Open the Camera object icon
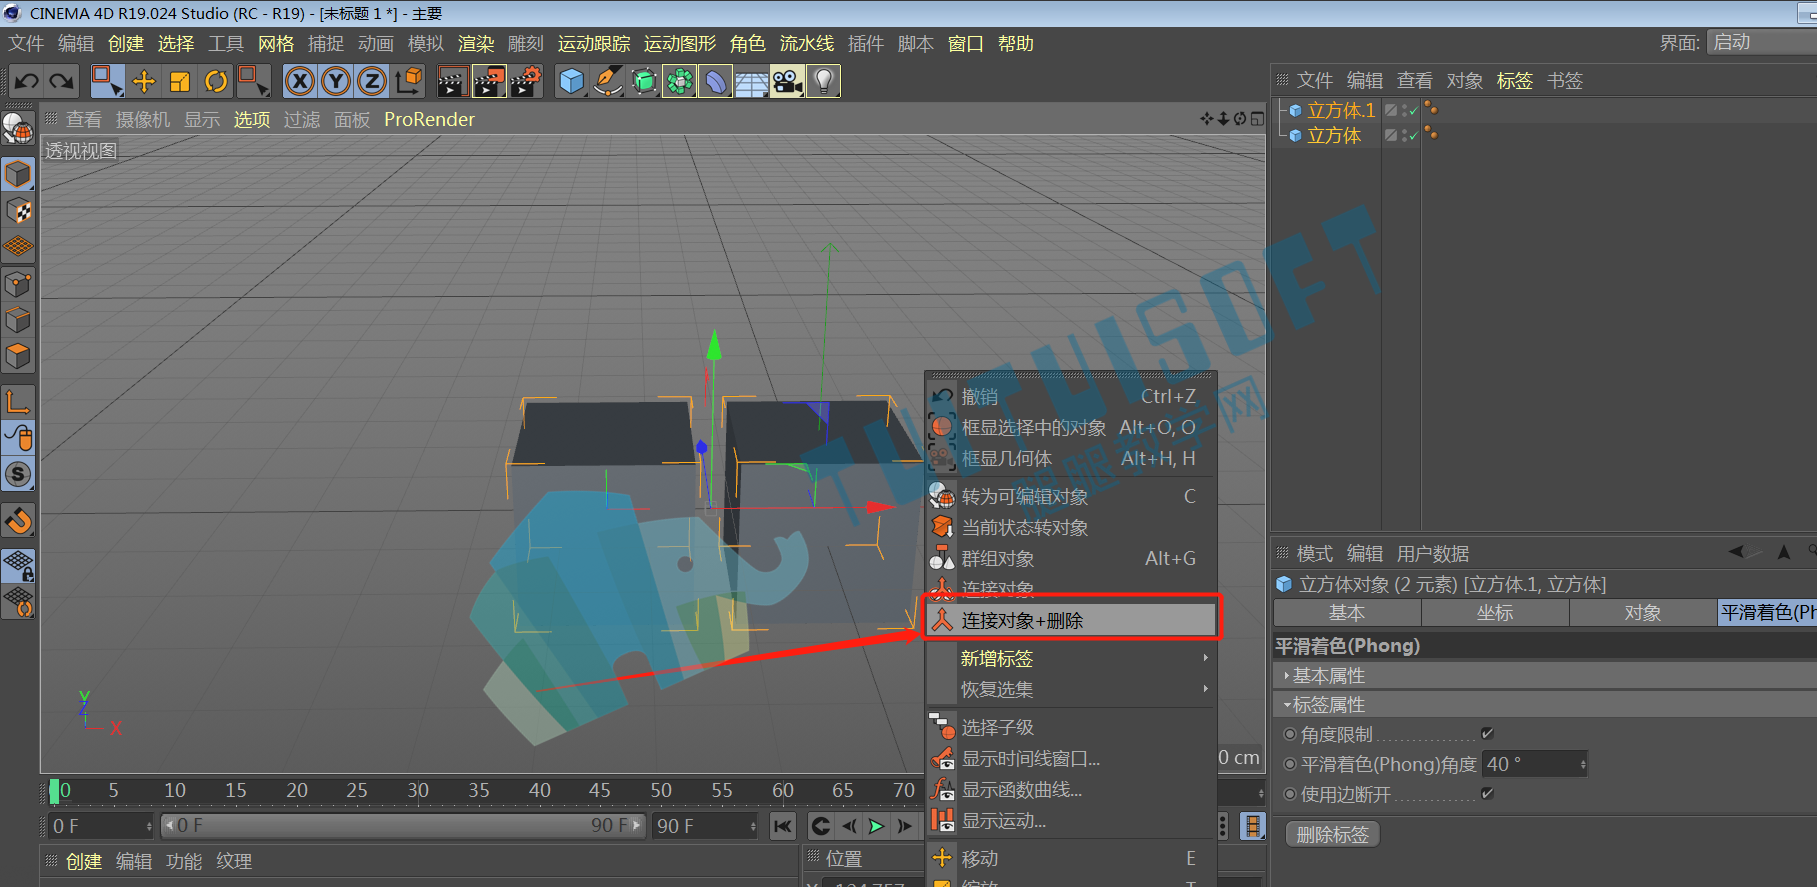The image size is (1817, 887). click(787, 81)
